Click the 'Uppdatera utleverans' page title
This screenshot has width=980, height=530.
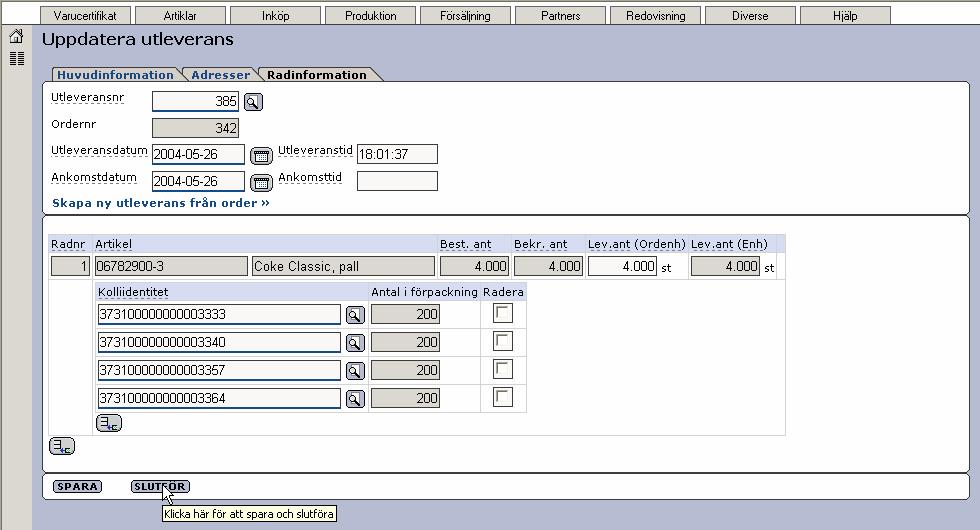[138, 39]
